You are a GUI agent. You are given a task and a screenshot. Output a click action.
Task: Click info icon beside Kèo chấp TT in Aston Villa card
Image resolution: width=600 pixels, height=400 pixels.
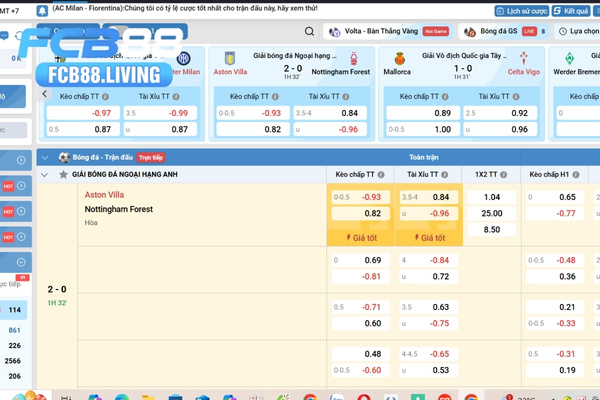[x=275, y=97]
